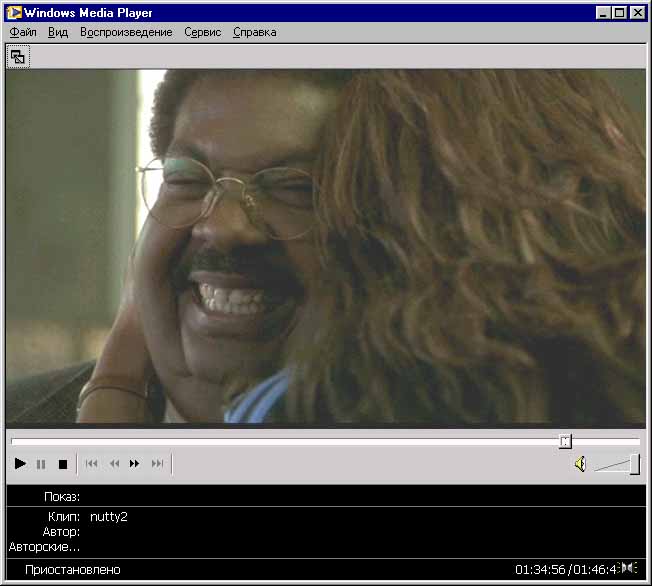The image size is (652, 586).
Task: Open the Файл menu
Action: (x=23, y=32)
